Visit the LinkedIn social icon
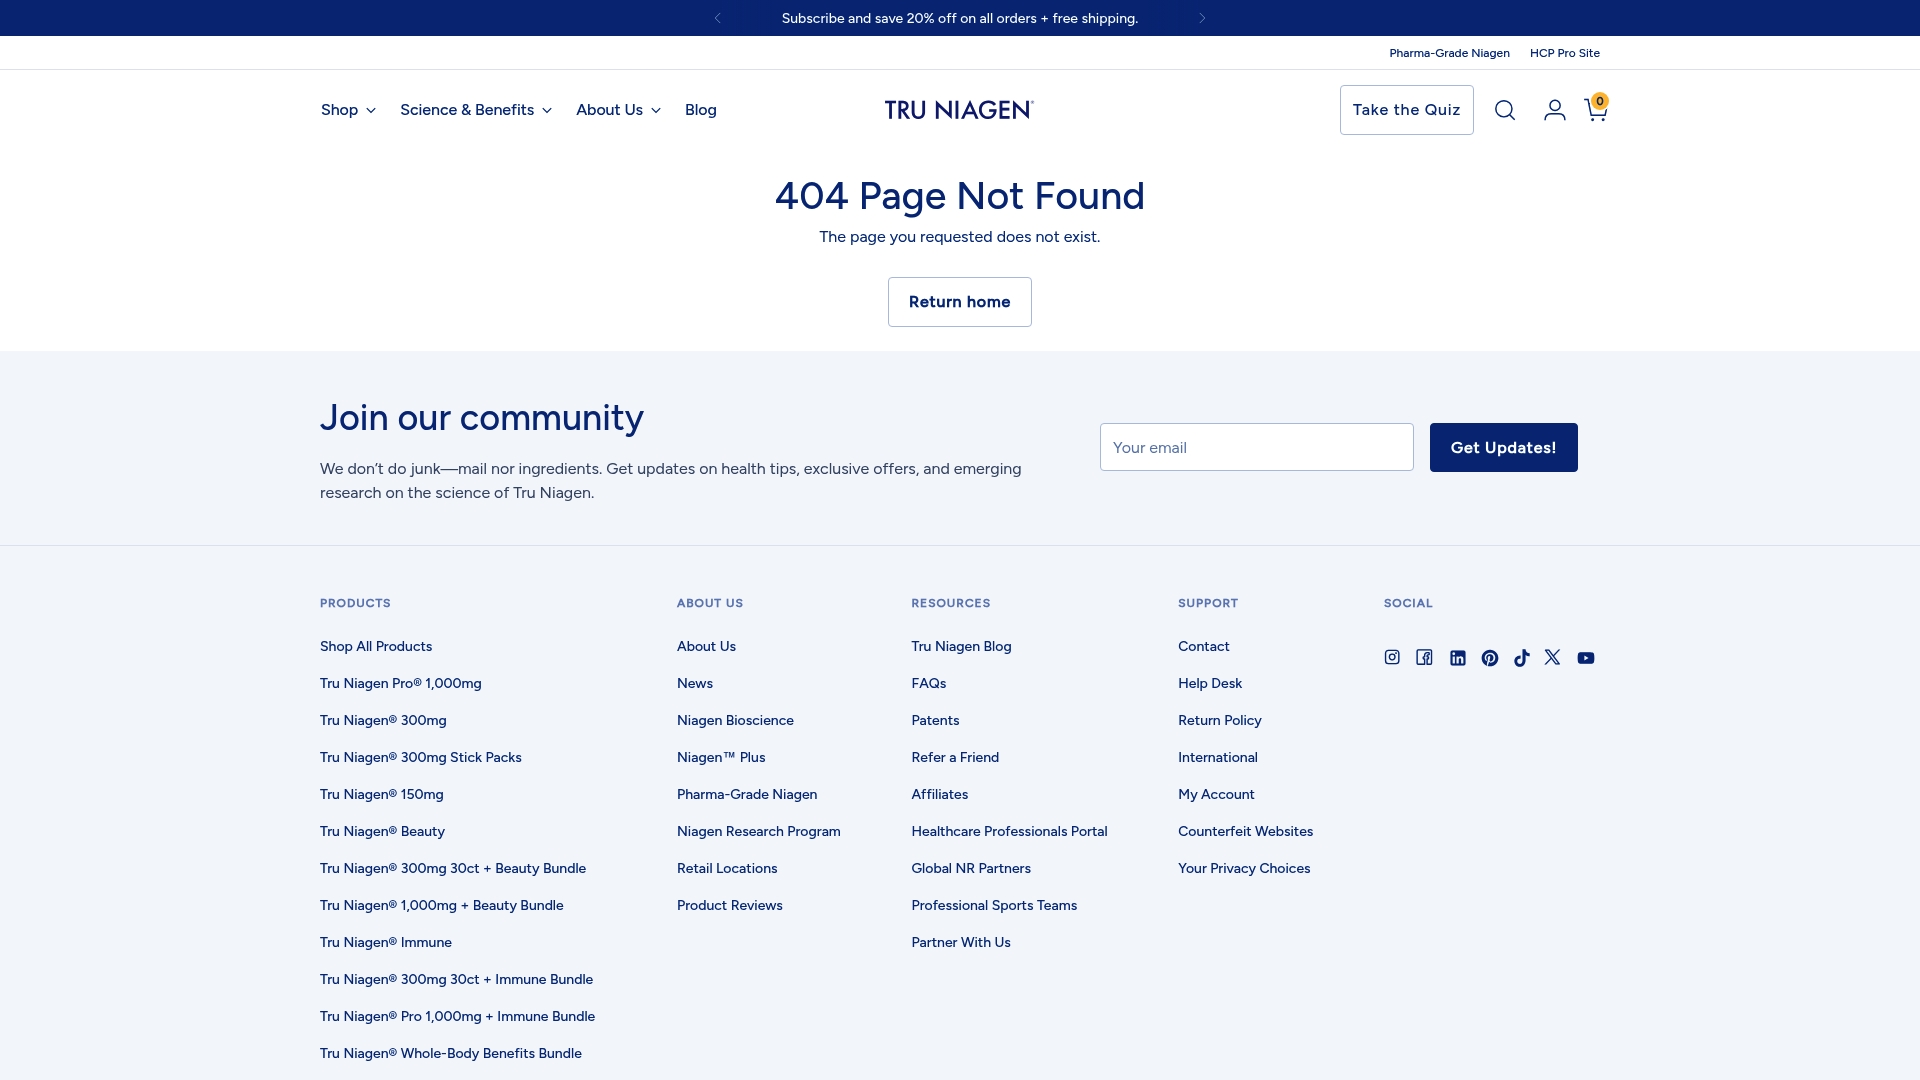The width and height of the screenshot is (1920, 1080). point(1458,658)
